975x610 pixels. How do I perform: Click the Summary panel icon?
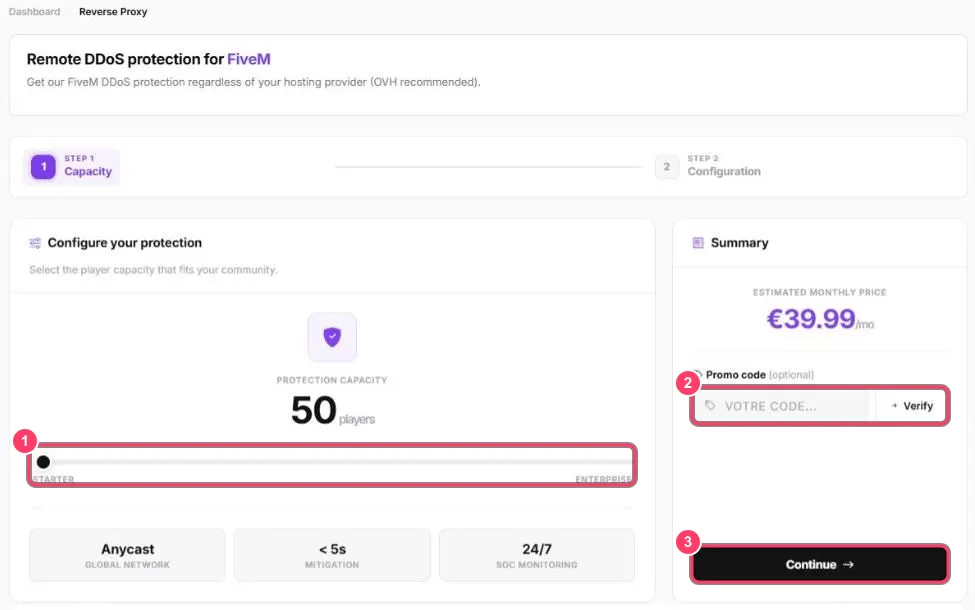698,243
